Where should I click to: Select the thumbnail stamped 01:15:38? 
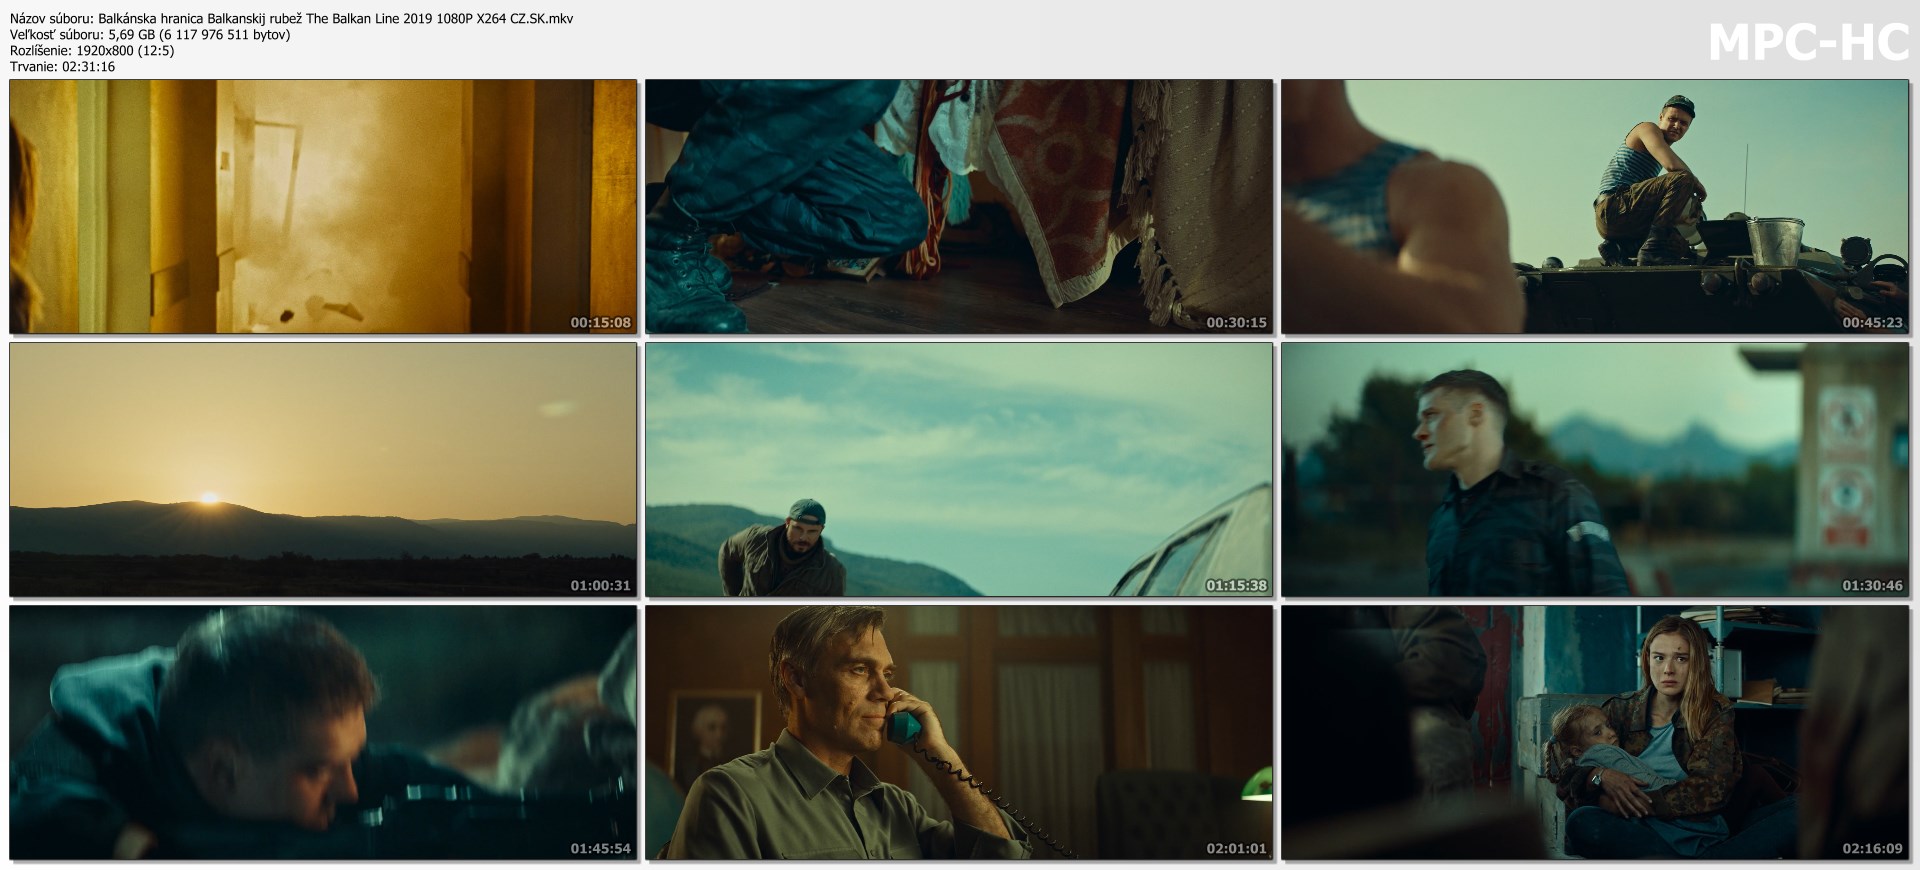[x=959, y=470]
